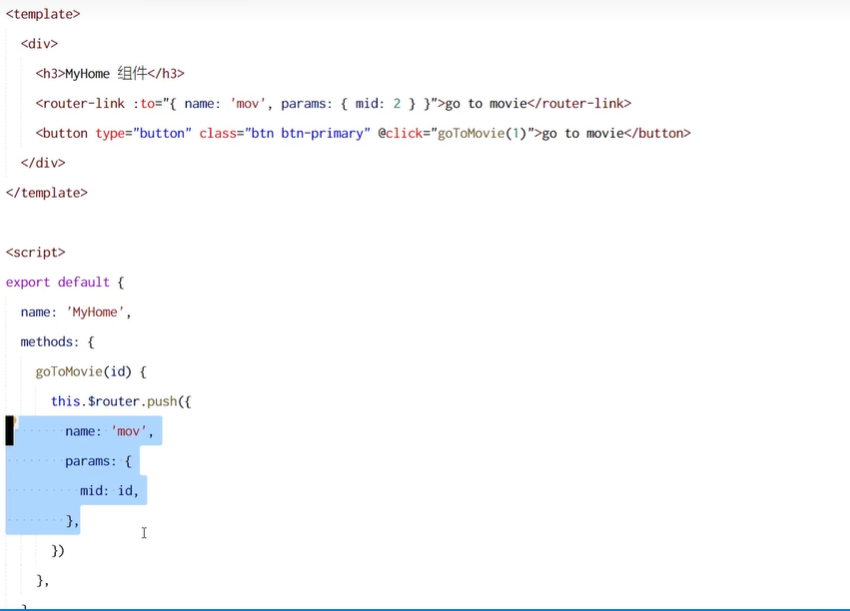Click 'name:' in the highlighted push argument

83,432
